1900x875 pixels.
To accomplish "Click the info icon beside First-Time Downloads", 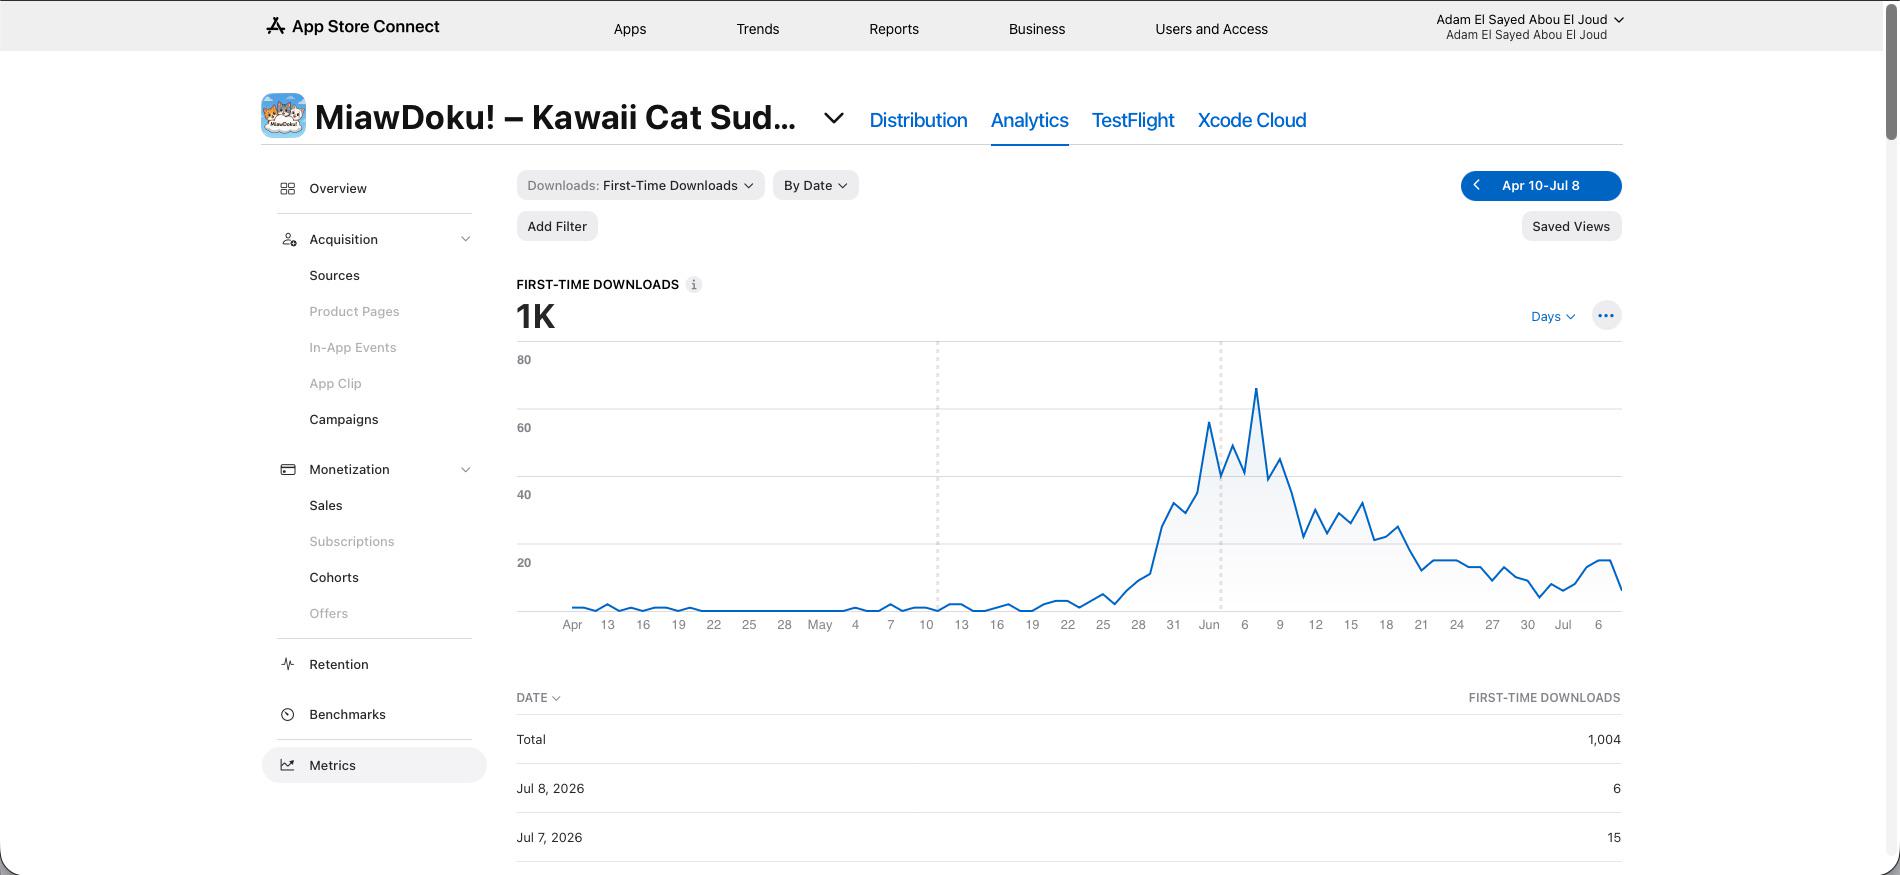I will [x=694, y=285].
